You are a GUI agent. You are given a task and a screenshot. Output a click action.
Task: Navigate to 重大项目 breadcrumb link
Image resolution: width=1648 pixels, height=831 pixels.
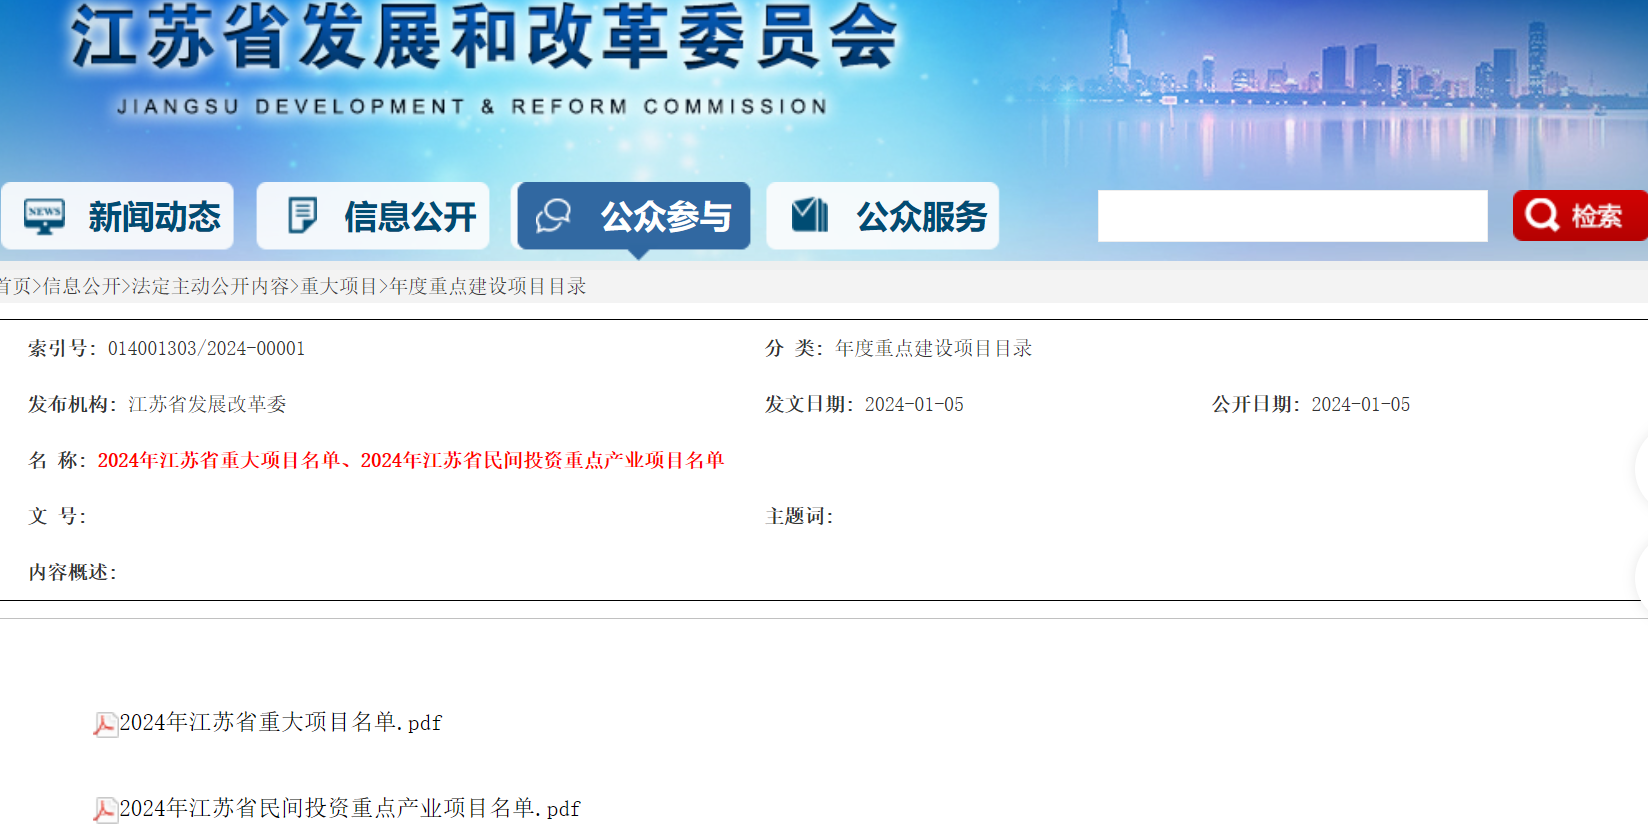339,287
